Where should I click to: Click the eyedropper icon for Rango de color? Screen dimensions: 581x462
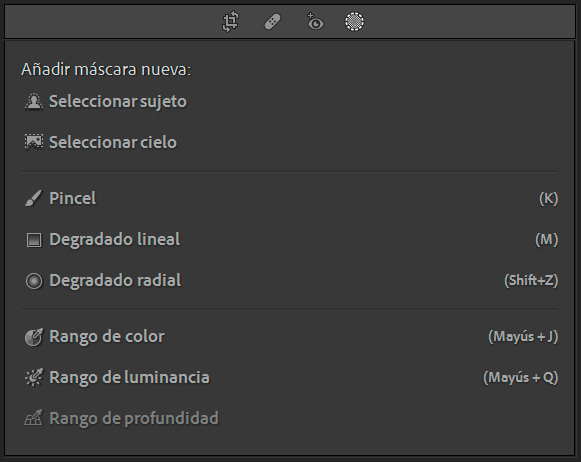(34, 337)
